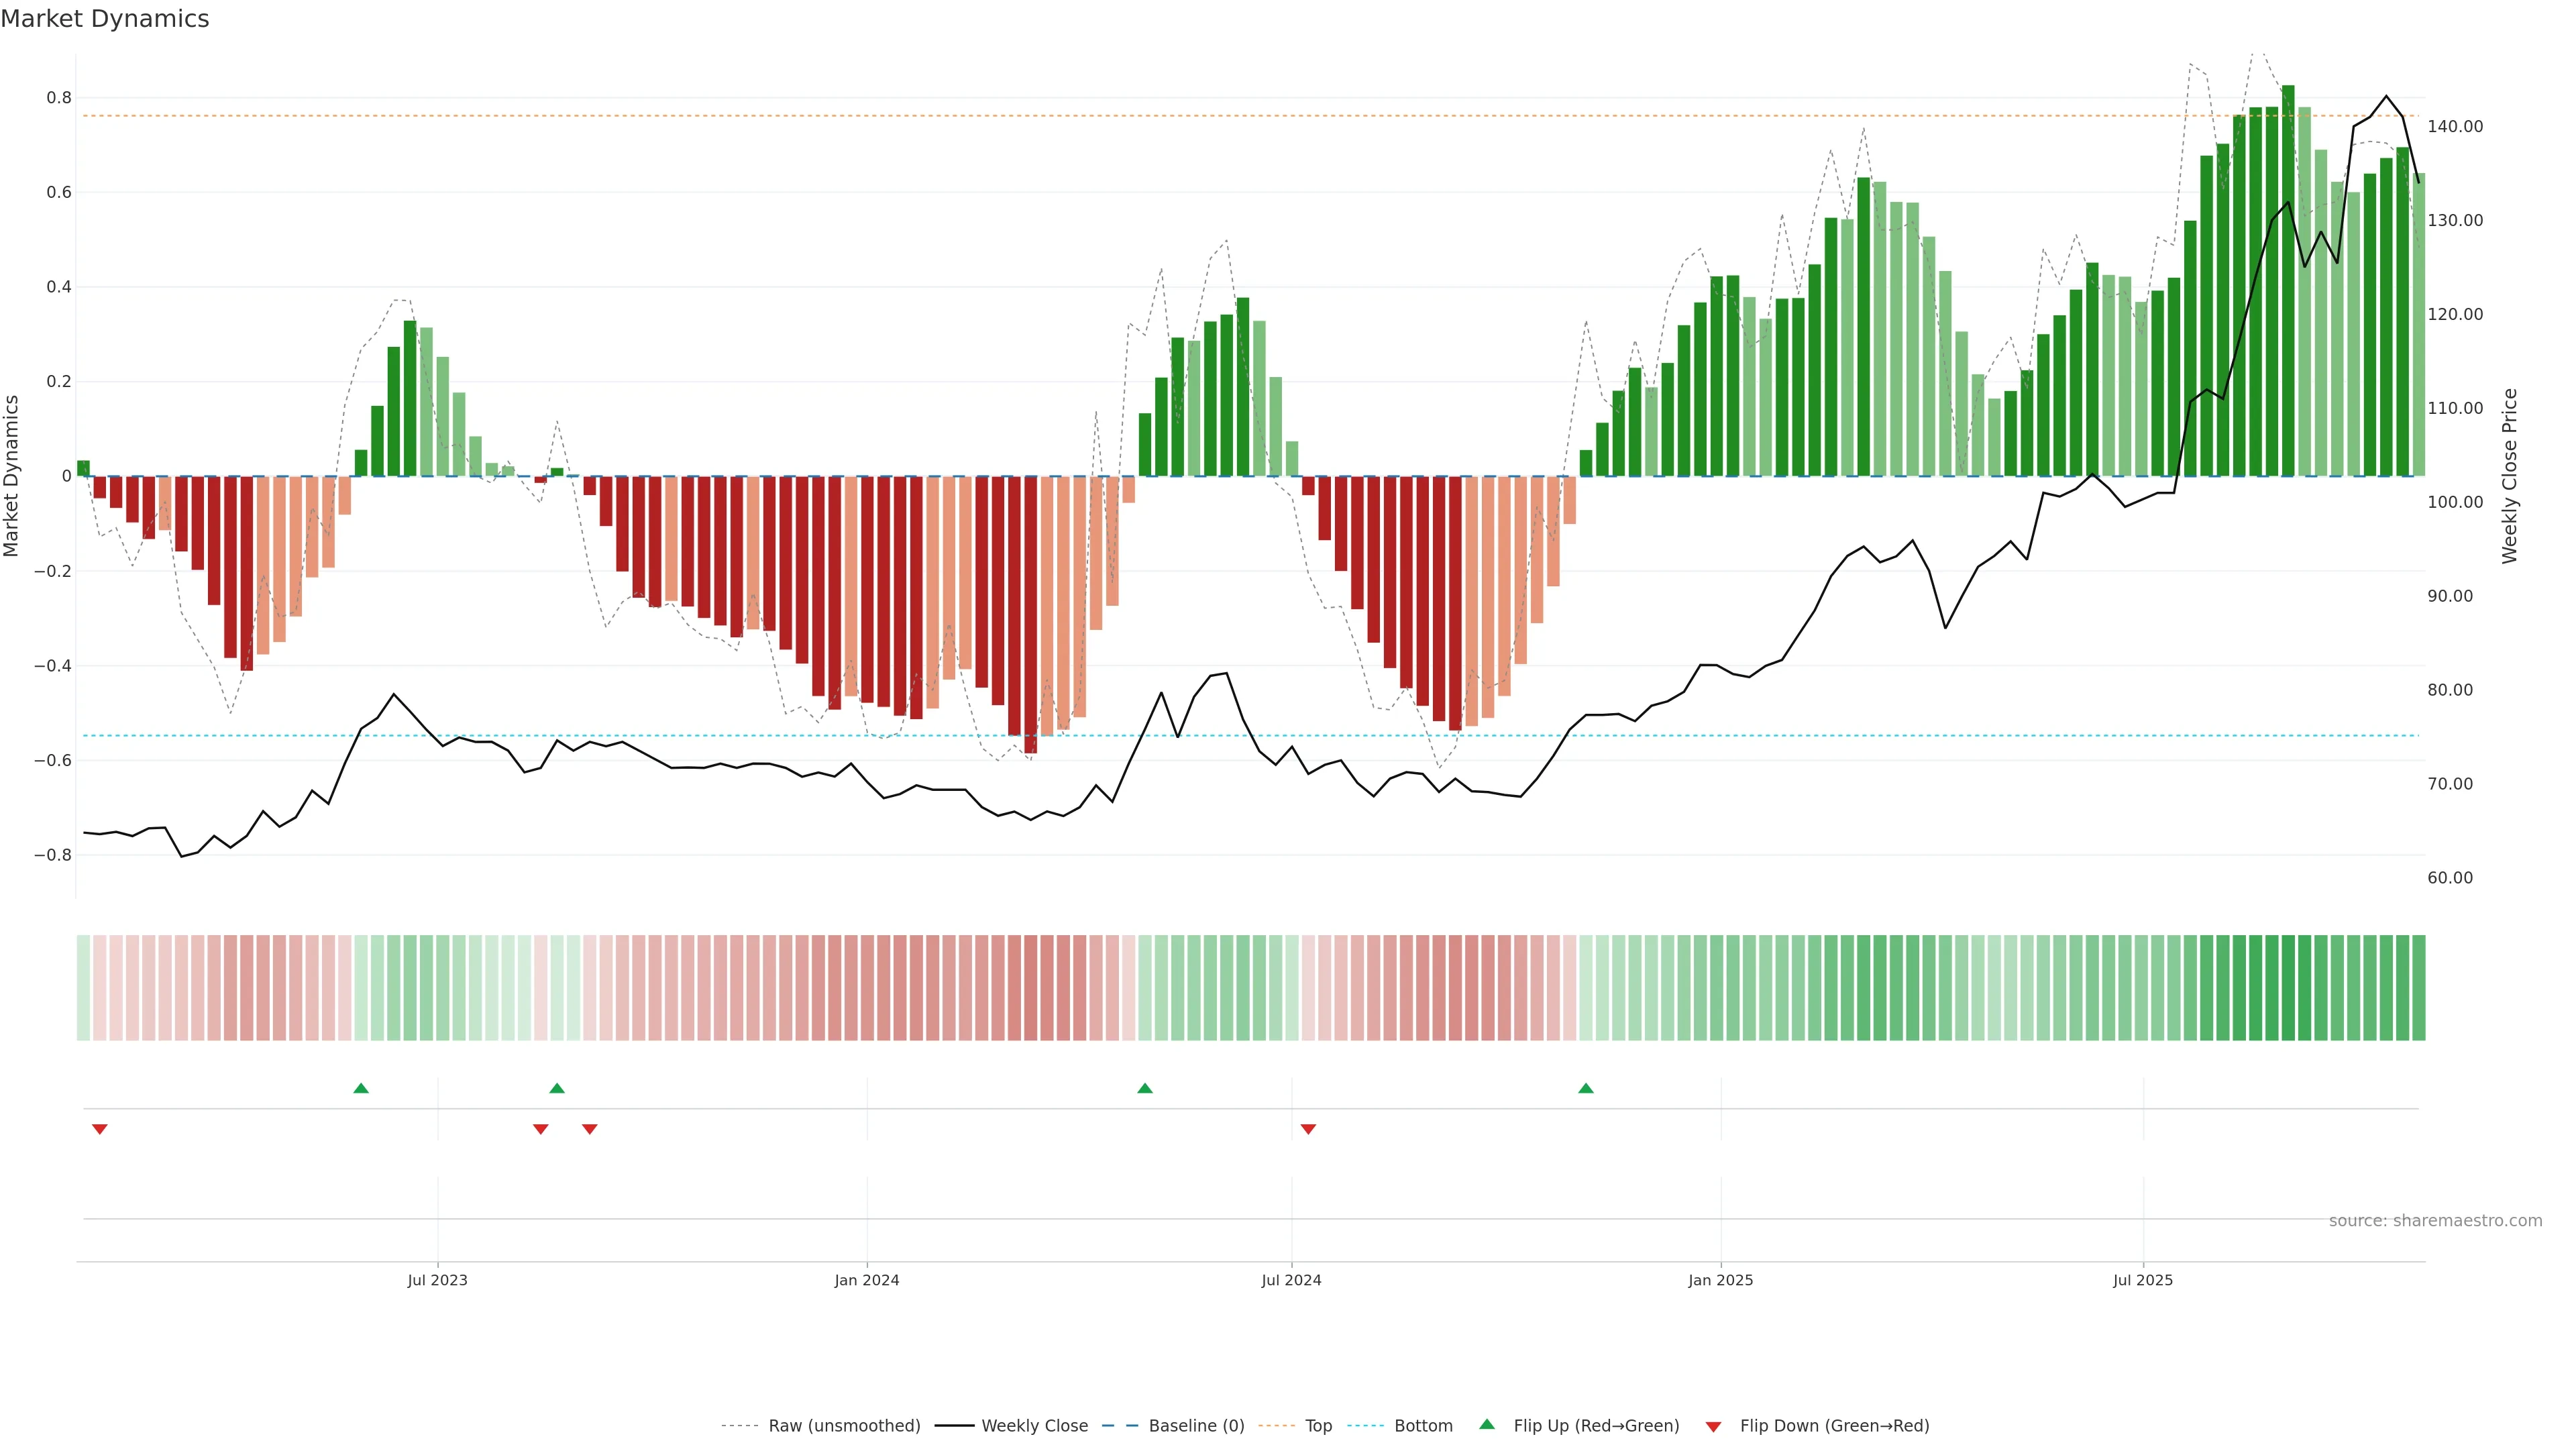Click the green Flip Up triangle in the legend
The image size is (2576, 1449).
coord(1486,1424)
